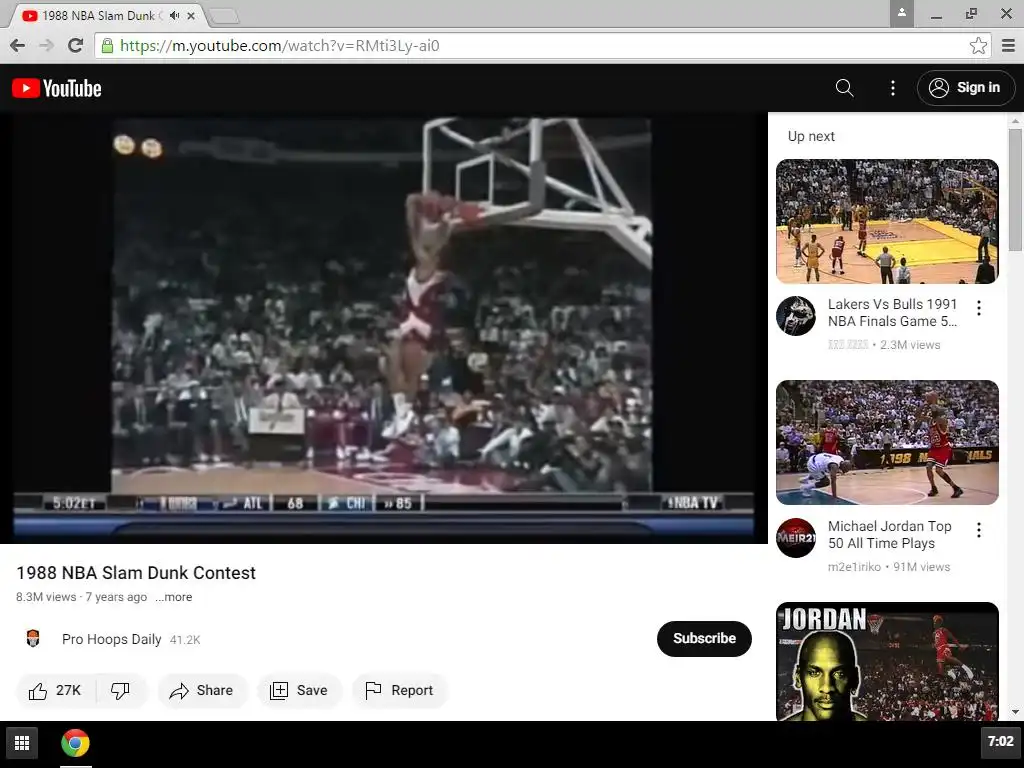This screenshot has width=1024, height=768.
Task: View secure connection lock icon info
Action: point(108,45)
